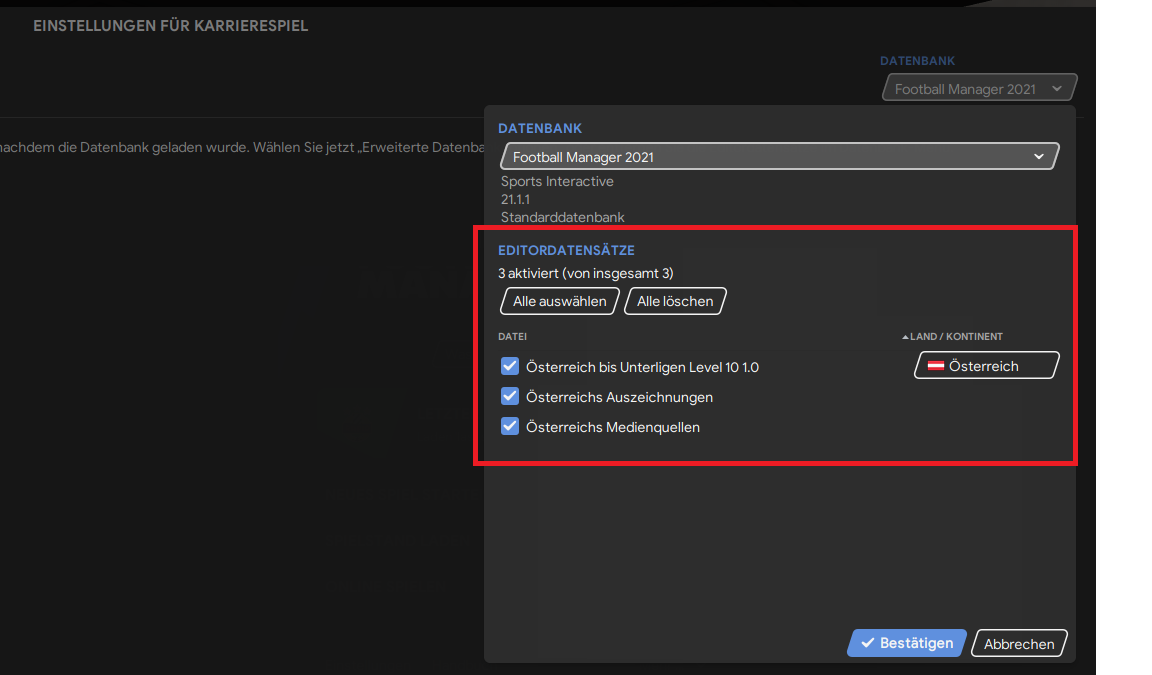Select the 'Österreich bis Unterligen Level 10 1.0' file name

click(x=642, y=367)
